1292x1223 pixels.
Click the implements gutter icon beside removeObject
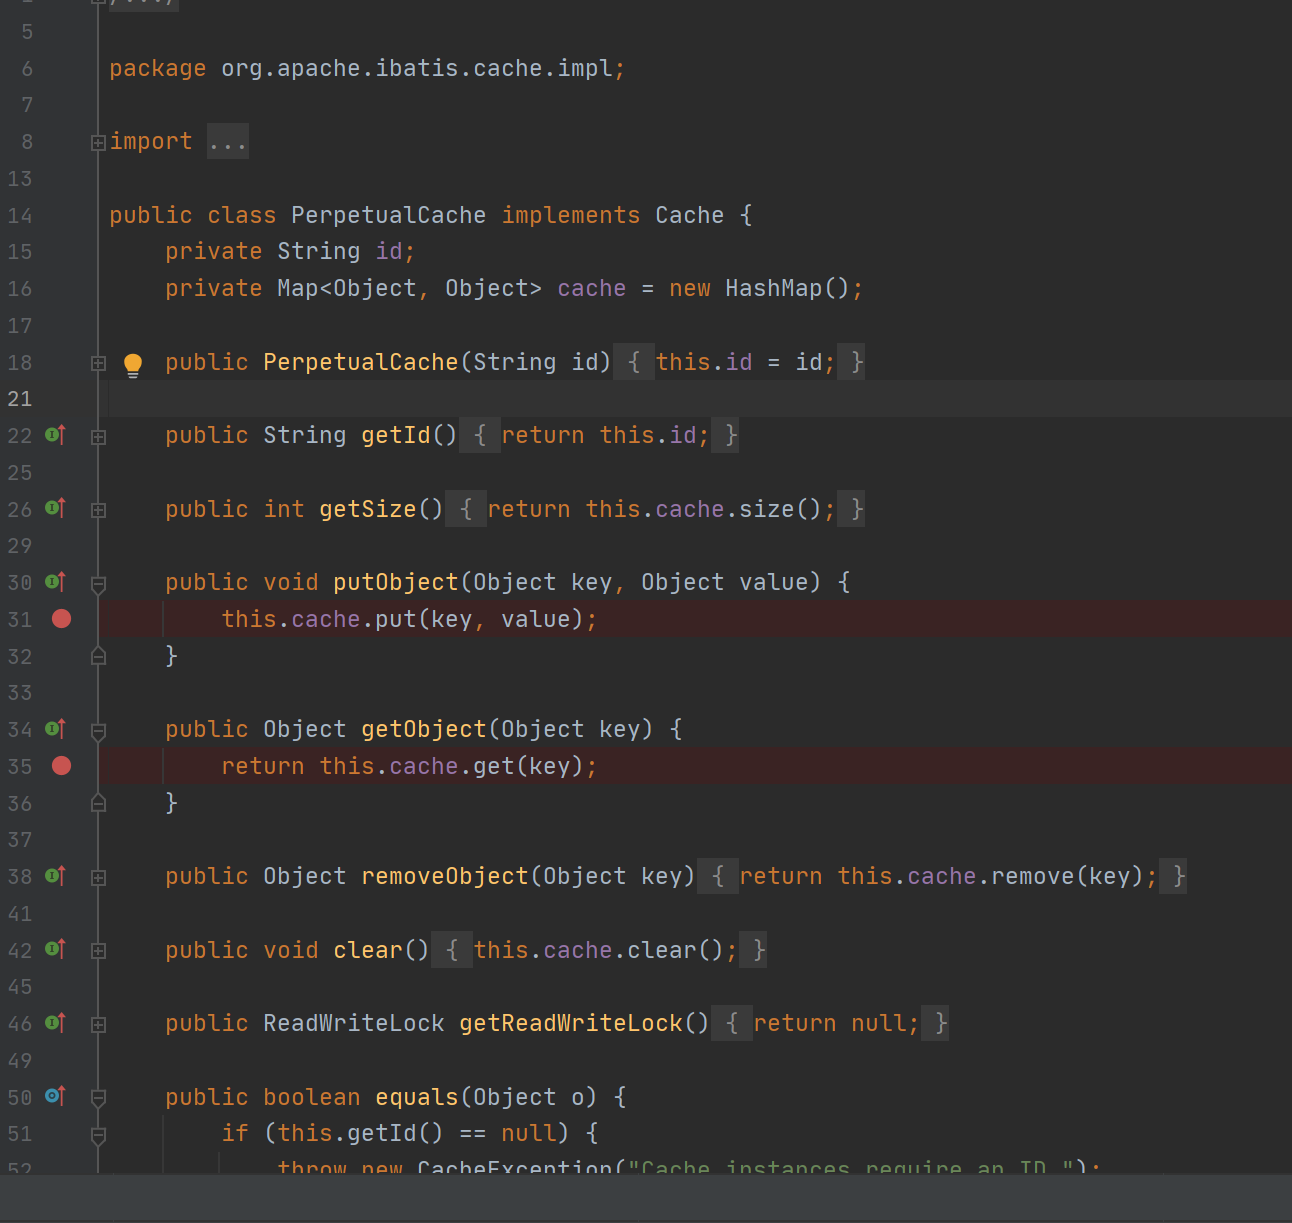[56, 876]
